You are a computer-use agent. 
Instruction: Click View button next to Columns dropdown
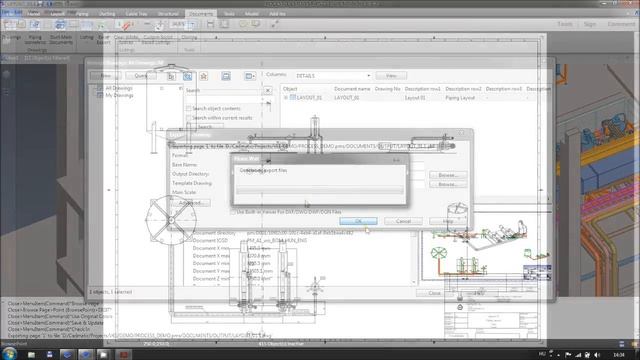point(391,76)
